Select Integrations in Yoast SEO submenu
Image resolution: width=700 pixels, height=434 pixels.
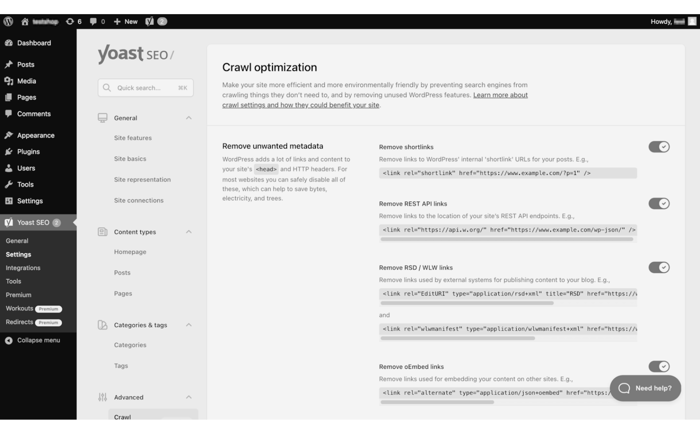[x=23, y=268]
